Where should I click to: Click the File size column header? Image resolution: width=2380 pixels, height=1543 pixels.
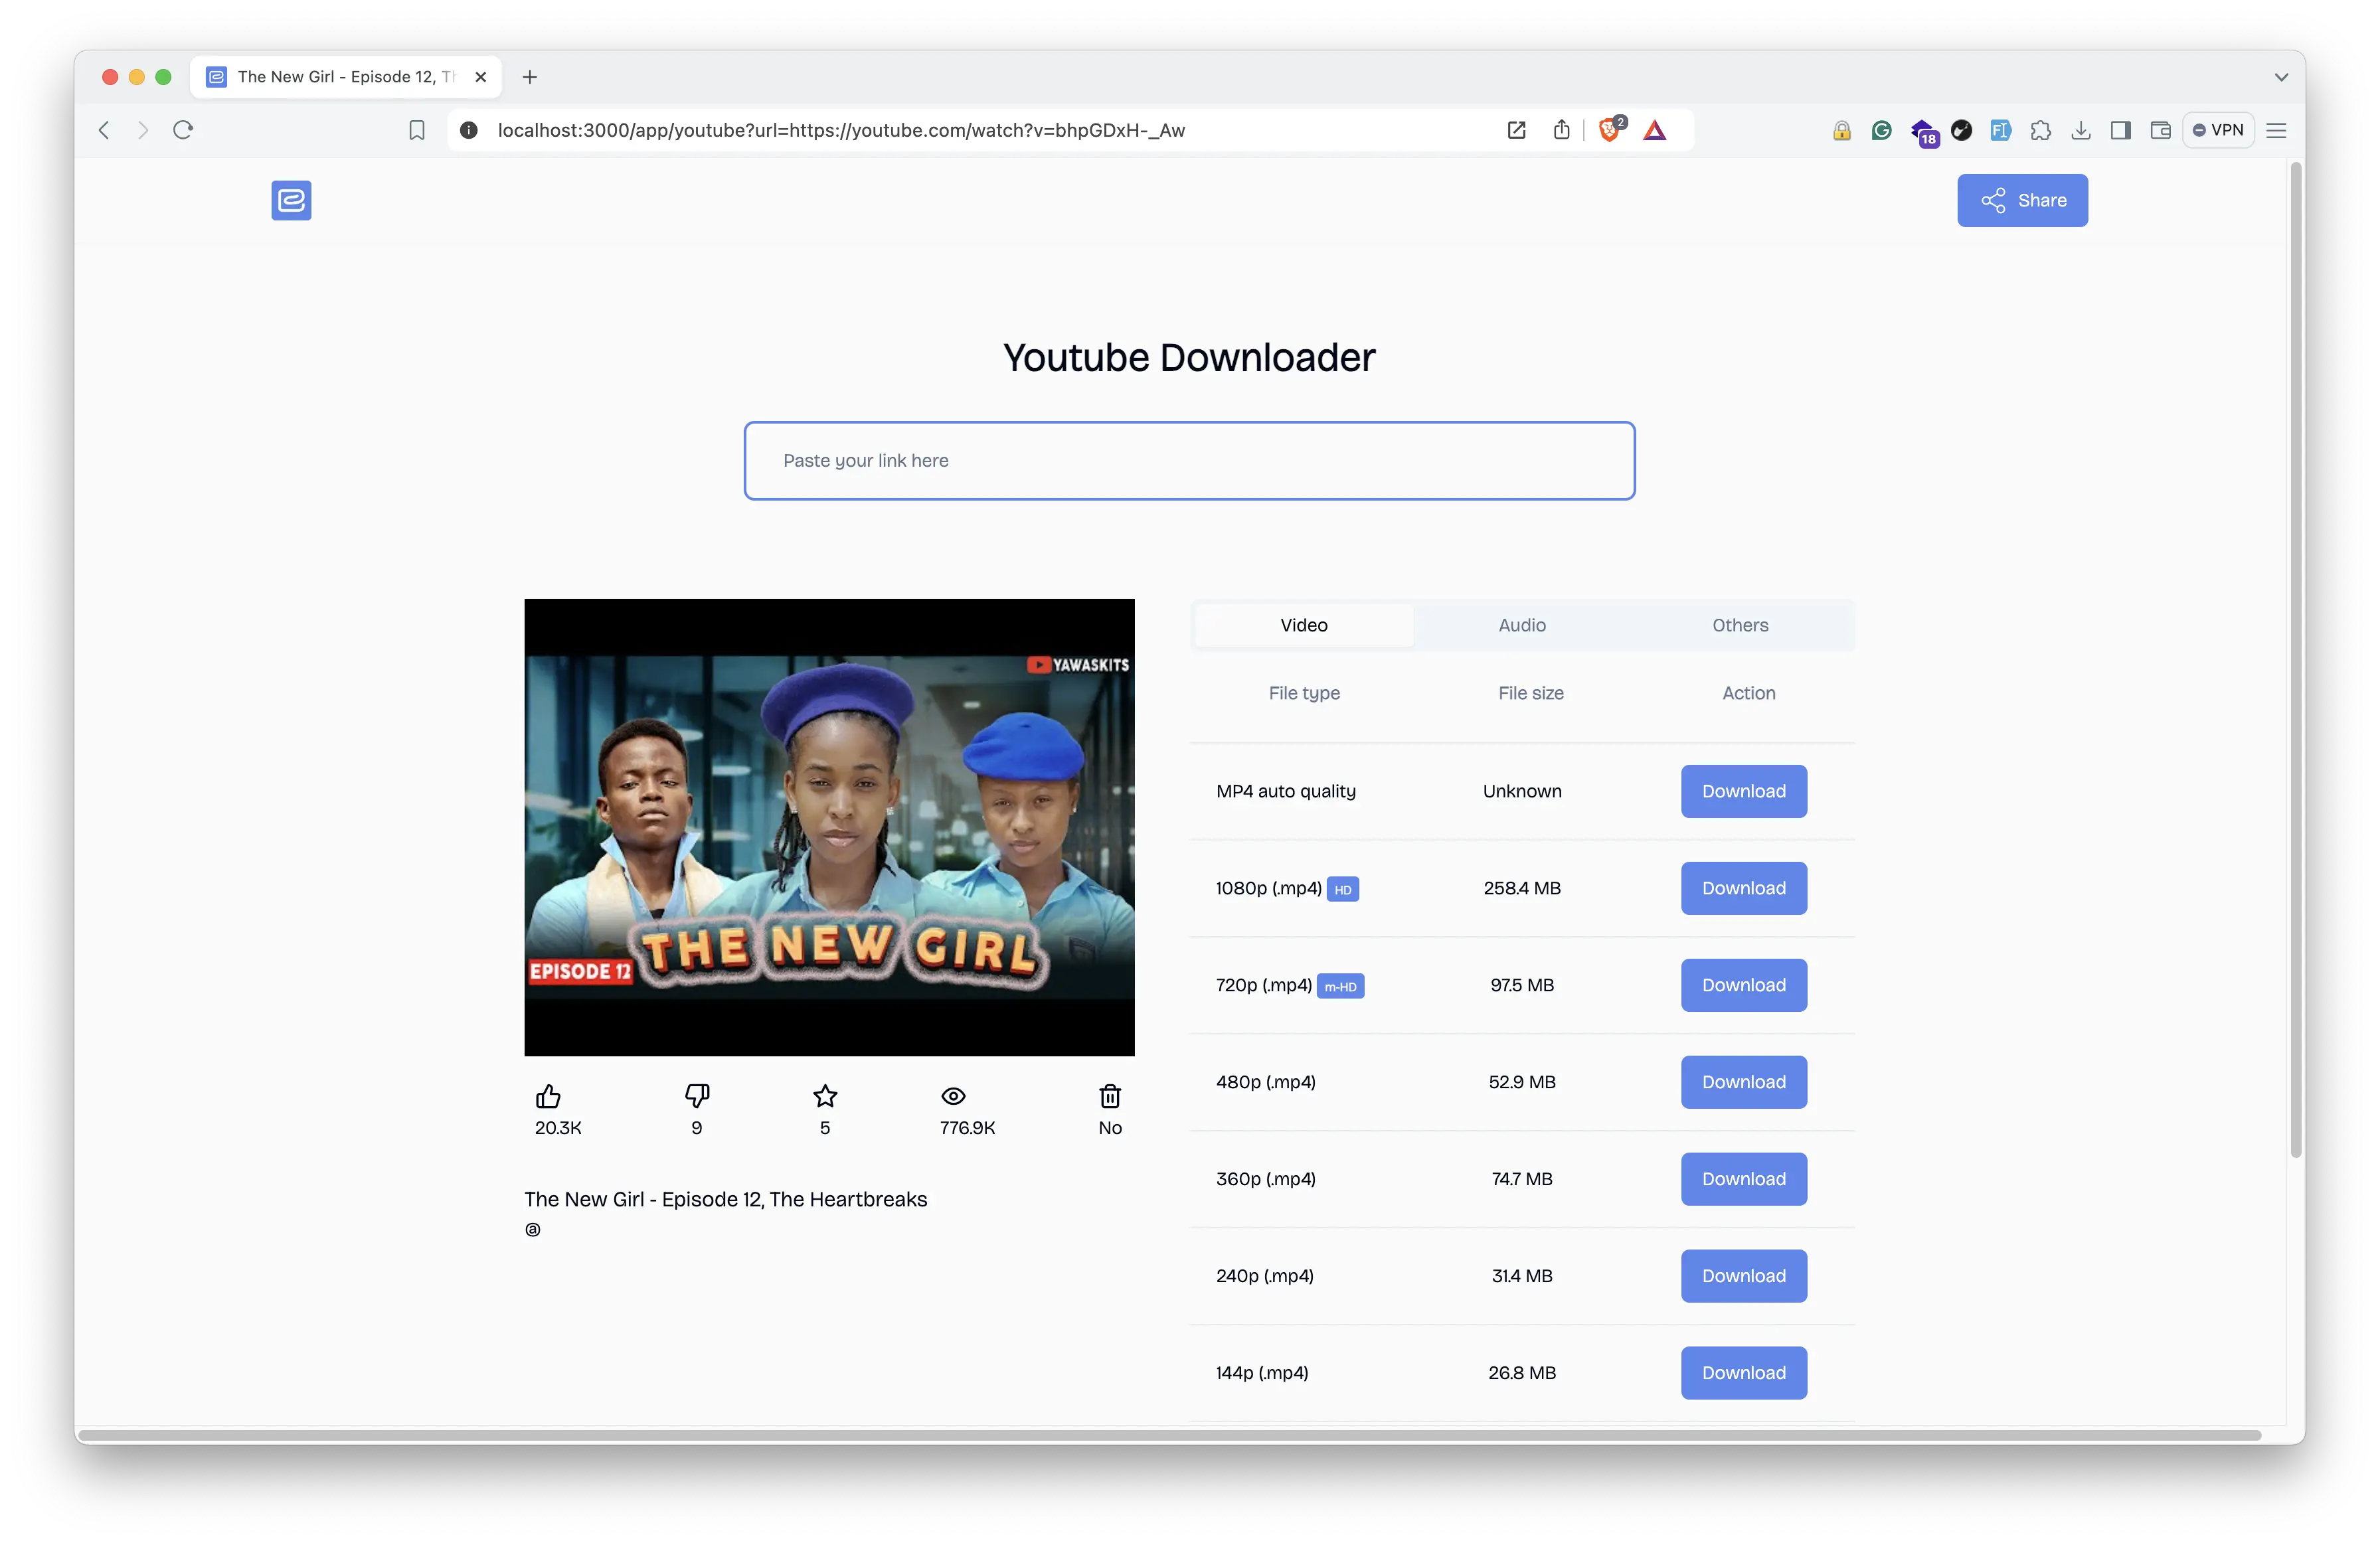1531,693
